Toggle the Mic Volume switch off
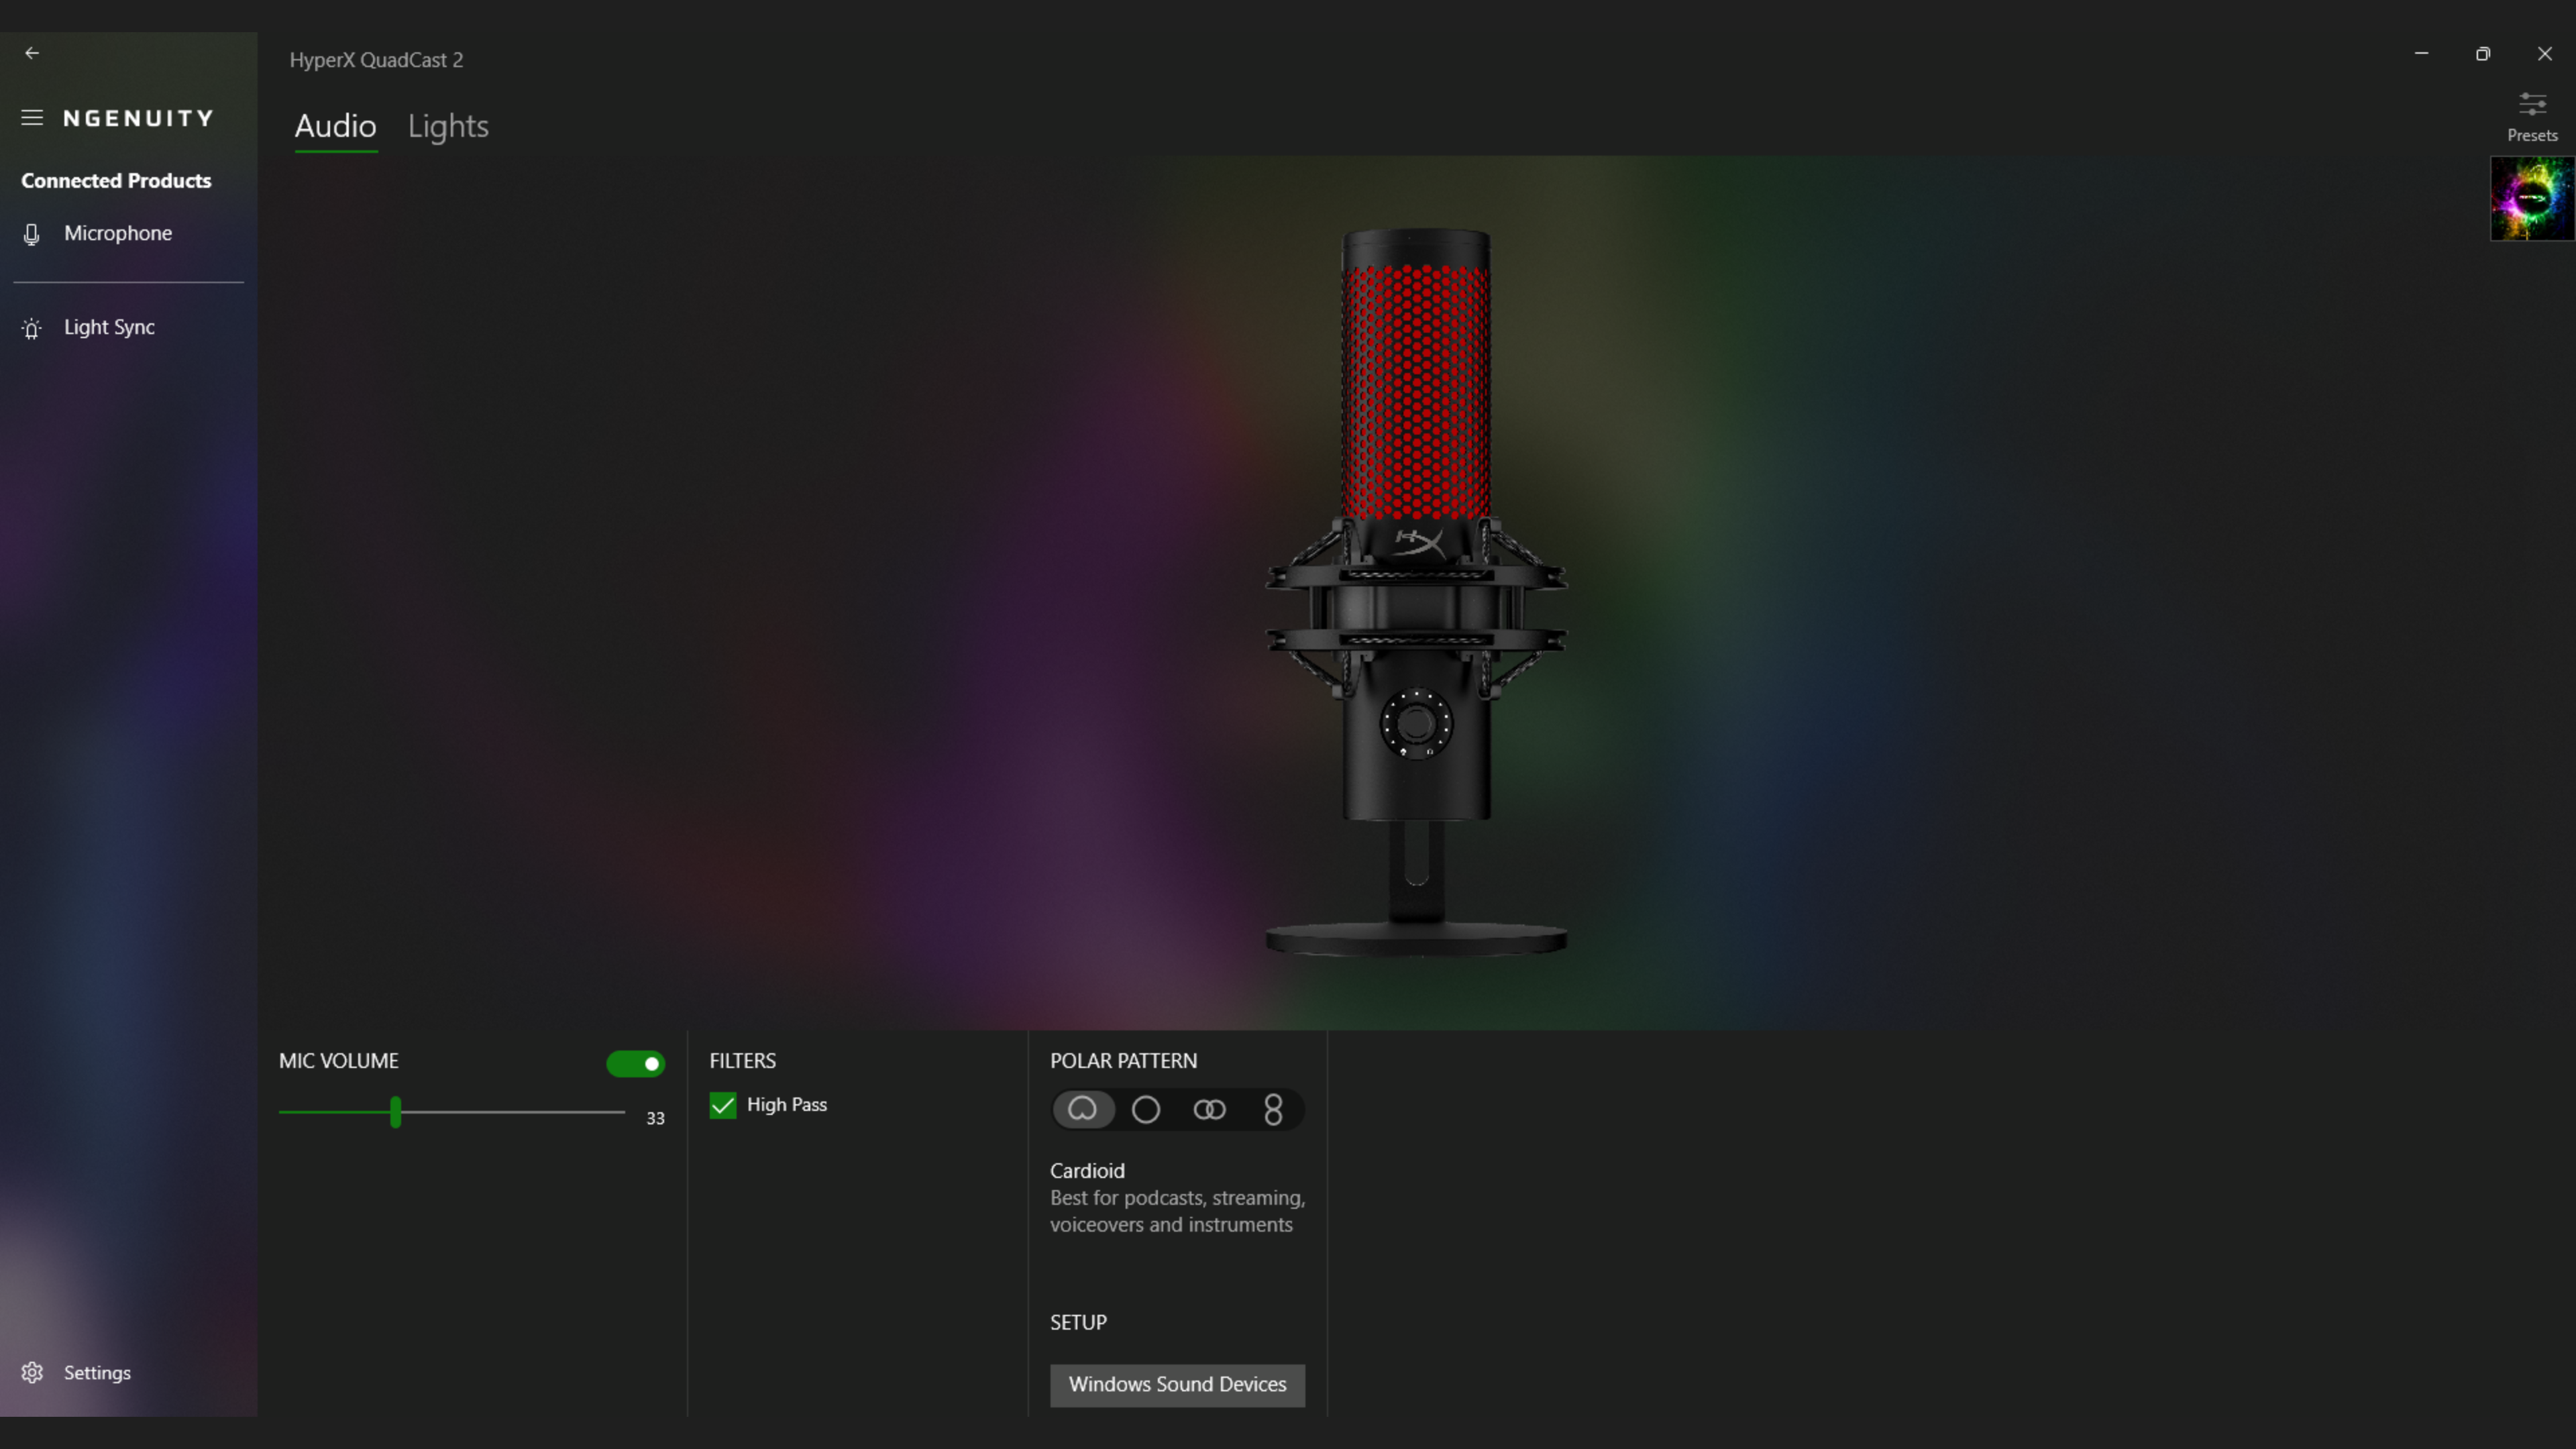The width and height of the screenshot is (2576, 1449). tap(636, 1063)
